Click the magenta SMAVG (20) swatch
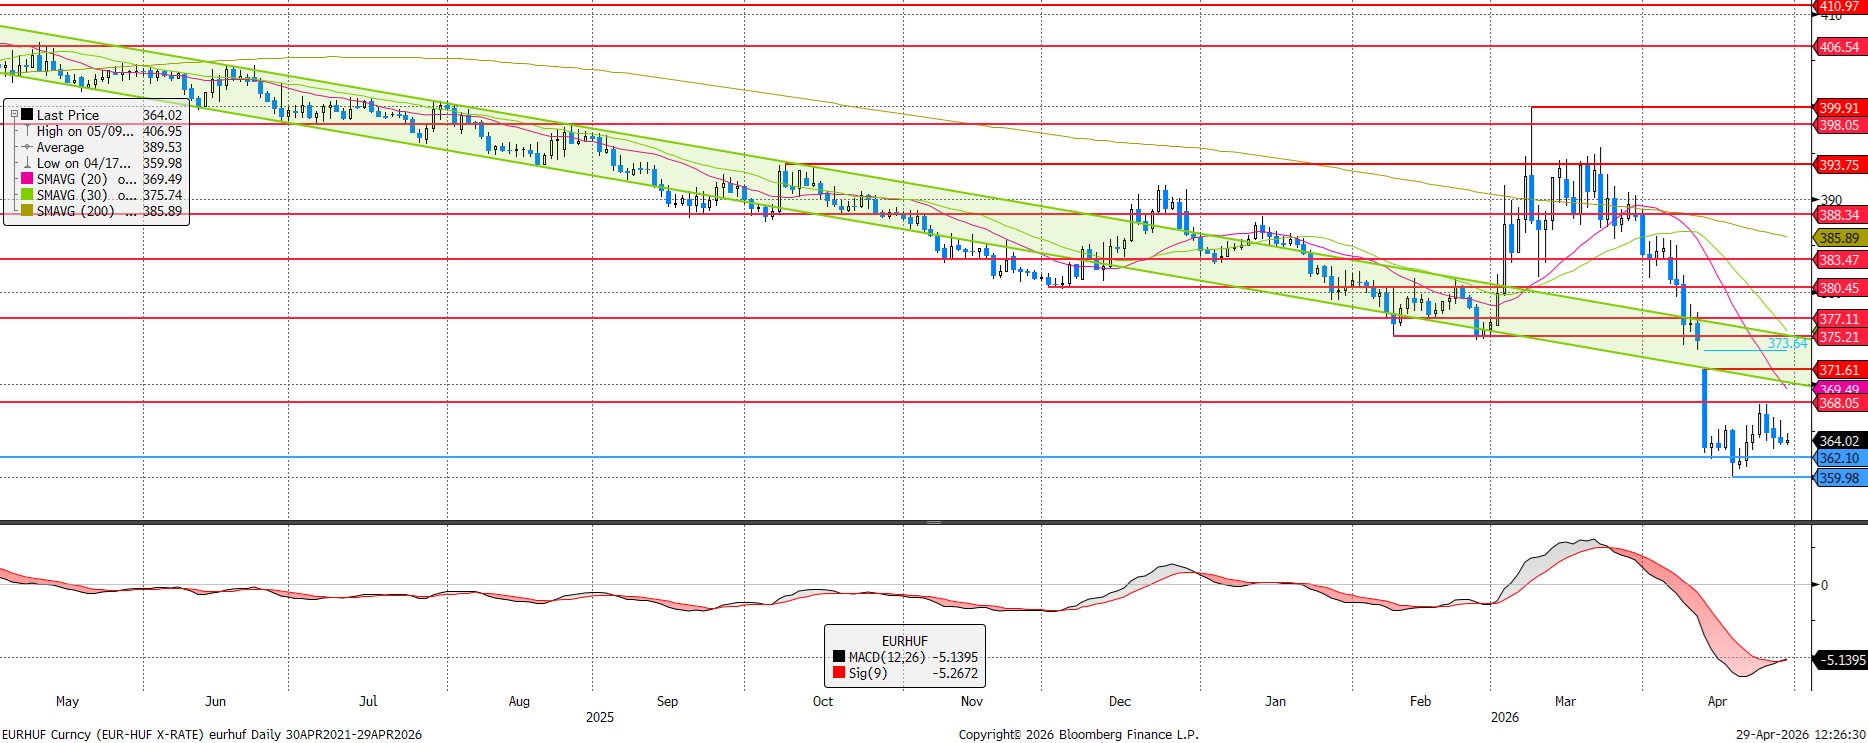The width and height of the screenshot is (1868, 743). pyautogui.click(x=27, y=179)
